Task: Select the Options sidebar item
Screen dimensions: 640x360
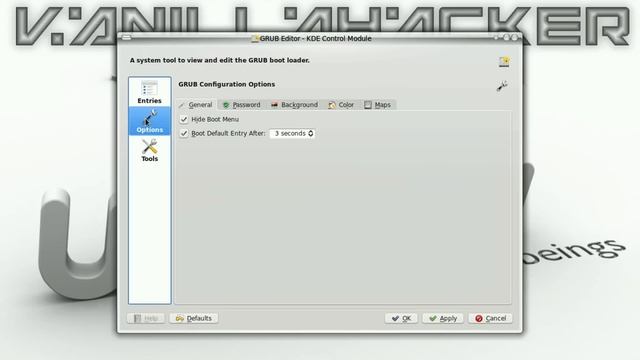Action: point(149,121)
